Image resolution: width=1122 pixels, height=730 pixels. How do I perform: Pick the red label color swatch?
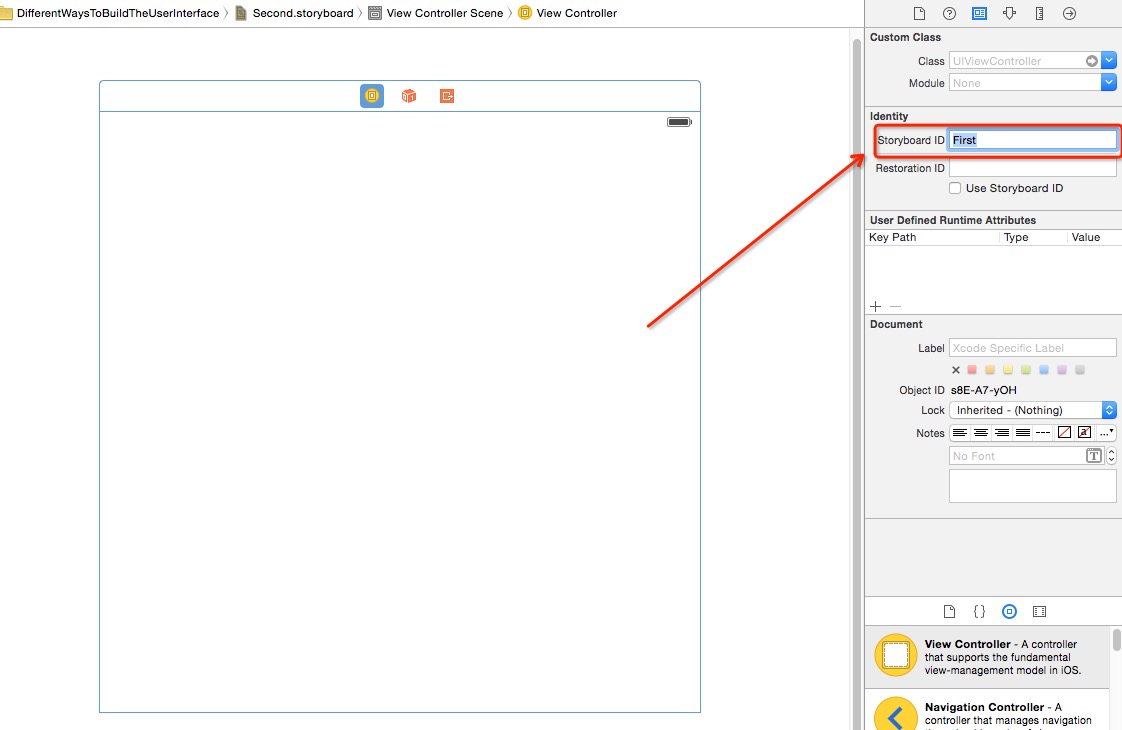pos(972,370)
